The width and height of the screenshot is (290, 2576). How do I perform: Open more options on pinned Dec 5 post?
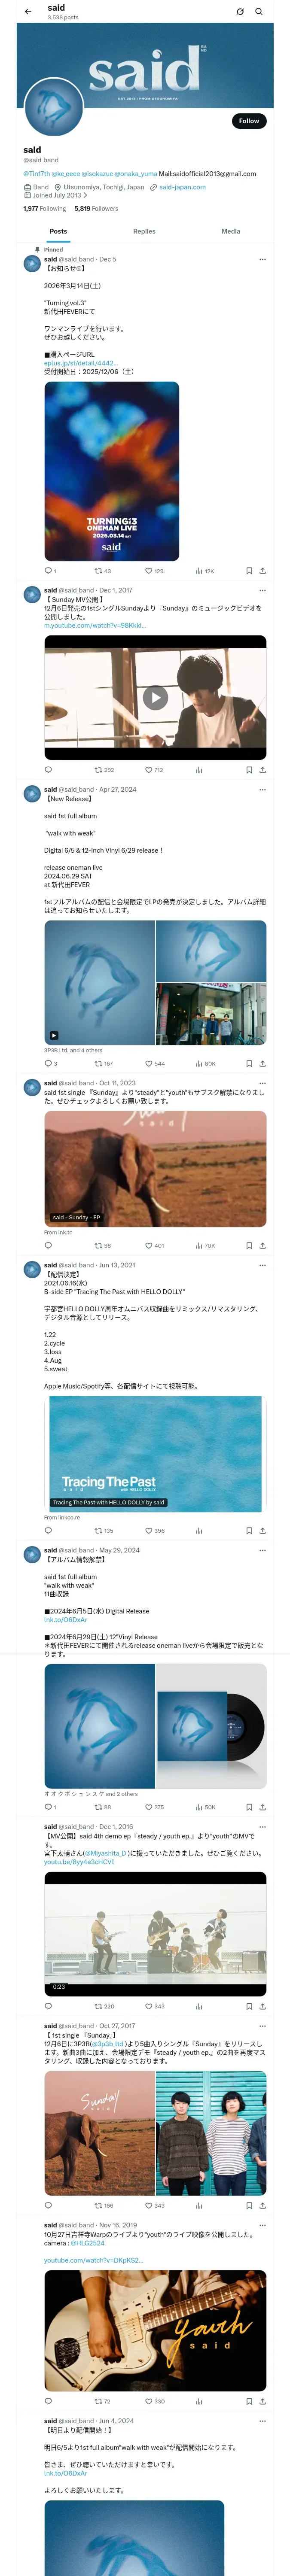263,259
